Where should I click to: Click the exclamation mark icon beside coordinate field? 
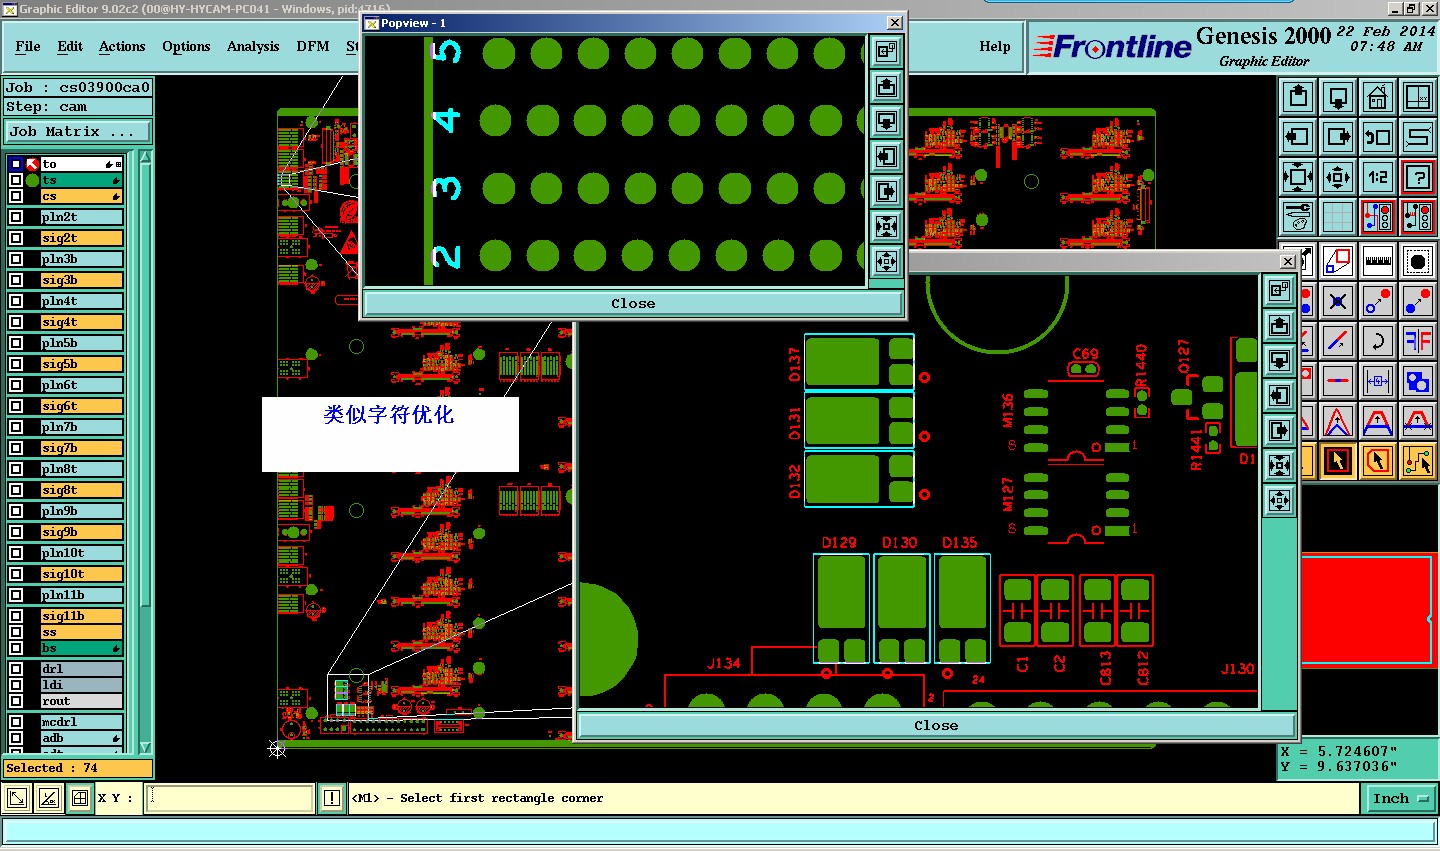[x=332, y=798]
